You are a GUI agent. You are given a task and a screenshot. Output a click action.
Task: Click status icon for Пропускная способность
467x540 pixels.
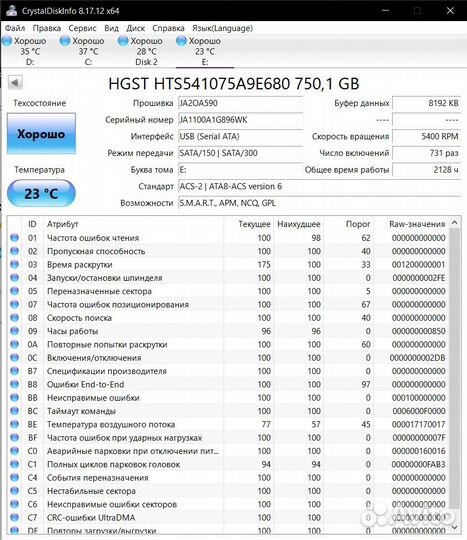14,251
